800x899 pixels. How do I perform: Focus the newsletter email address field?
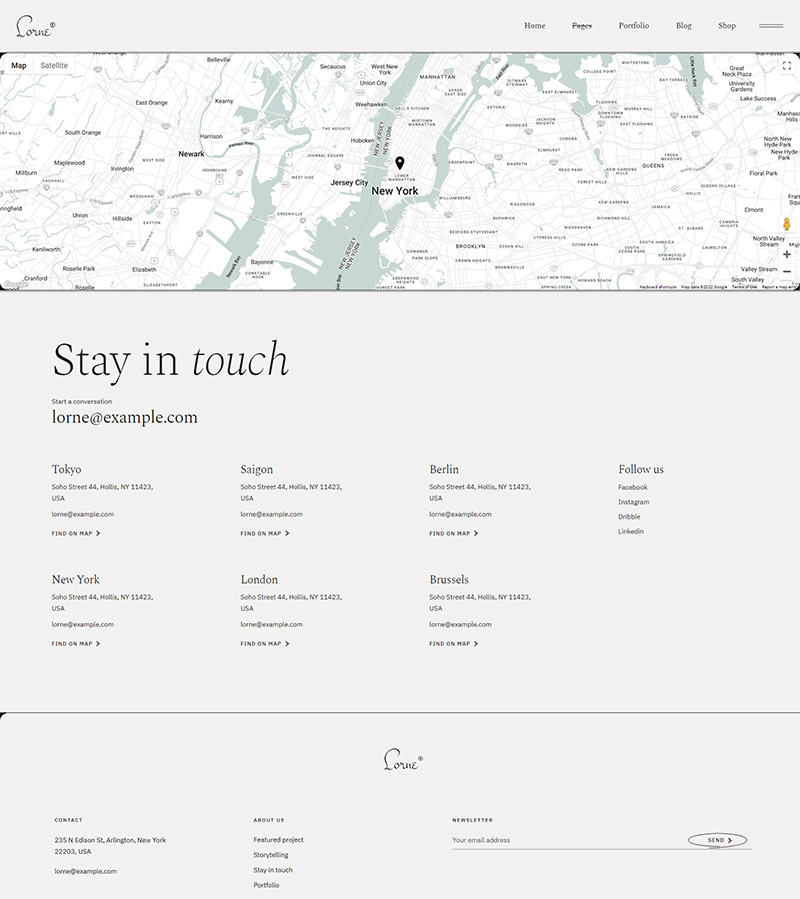coord(565,840)
